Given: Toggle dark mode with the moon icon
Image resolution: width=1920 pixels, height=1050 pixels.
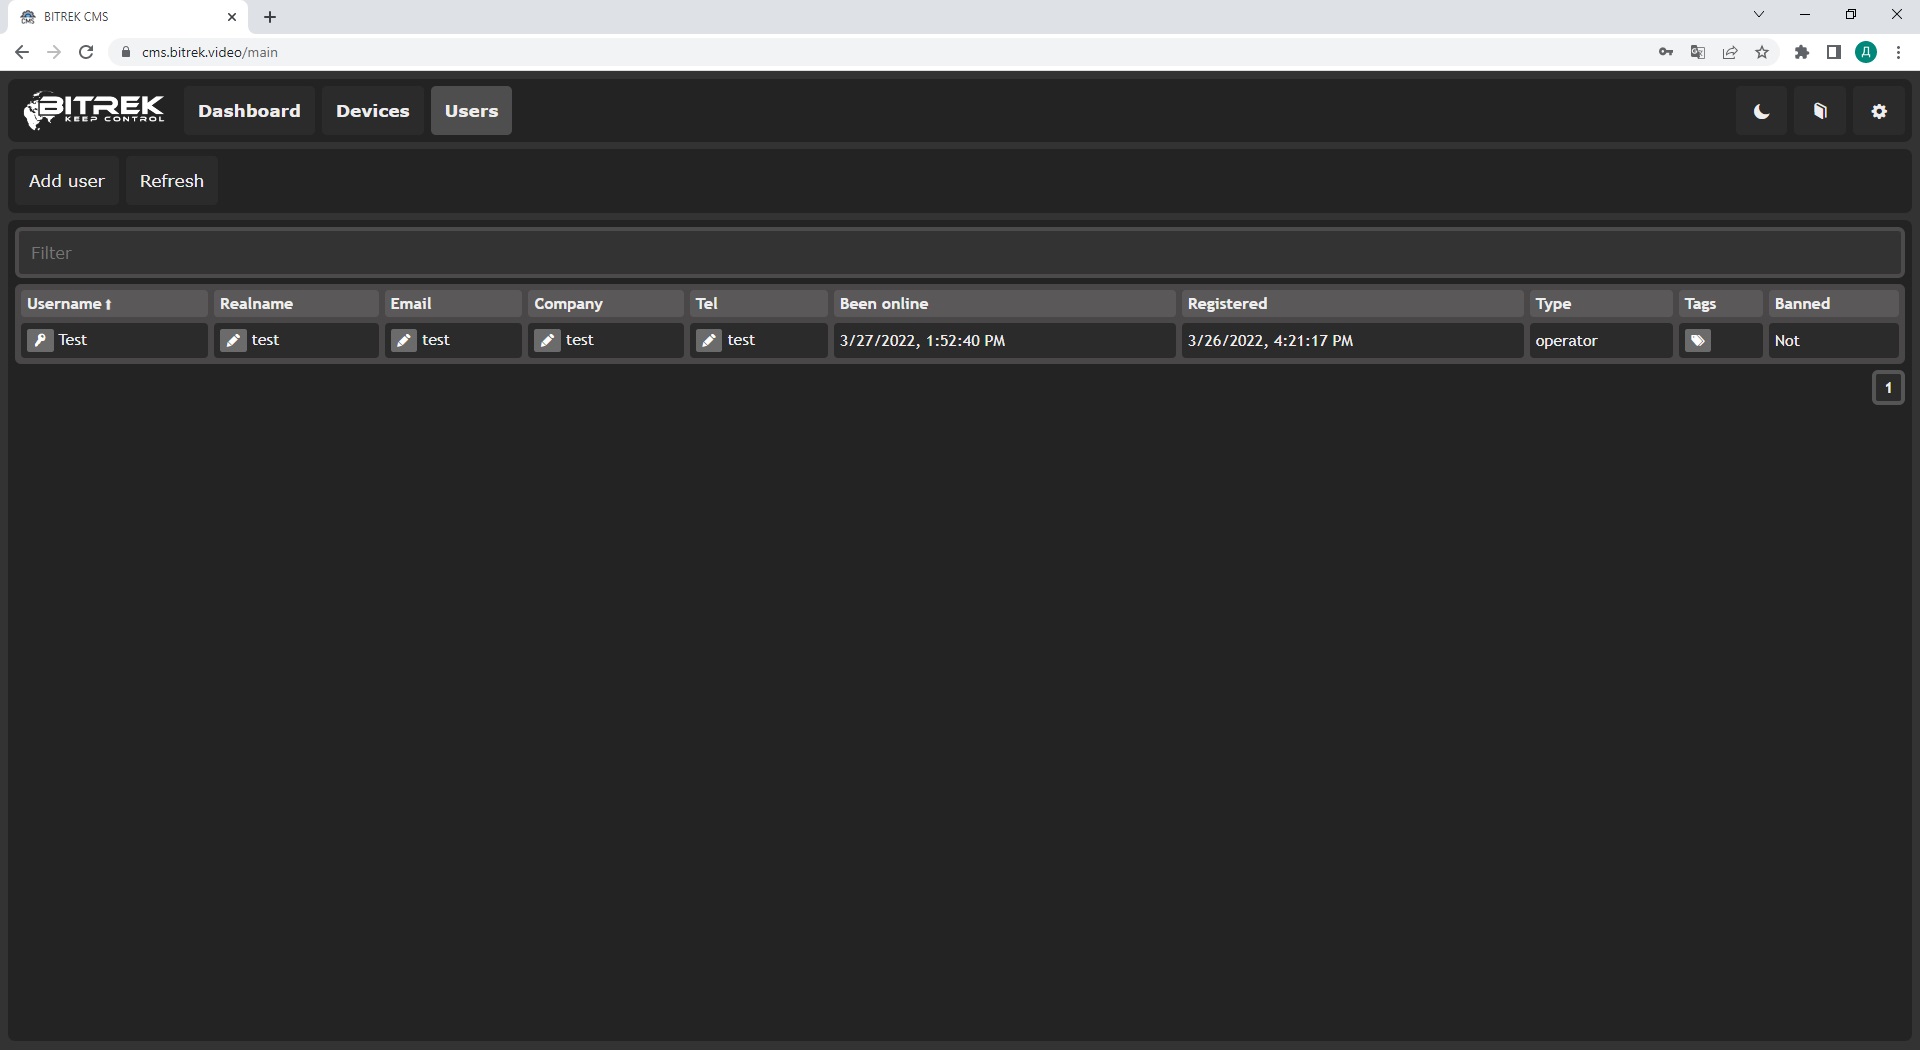Looking at the screenshot, I should pos(1761,111).
